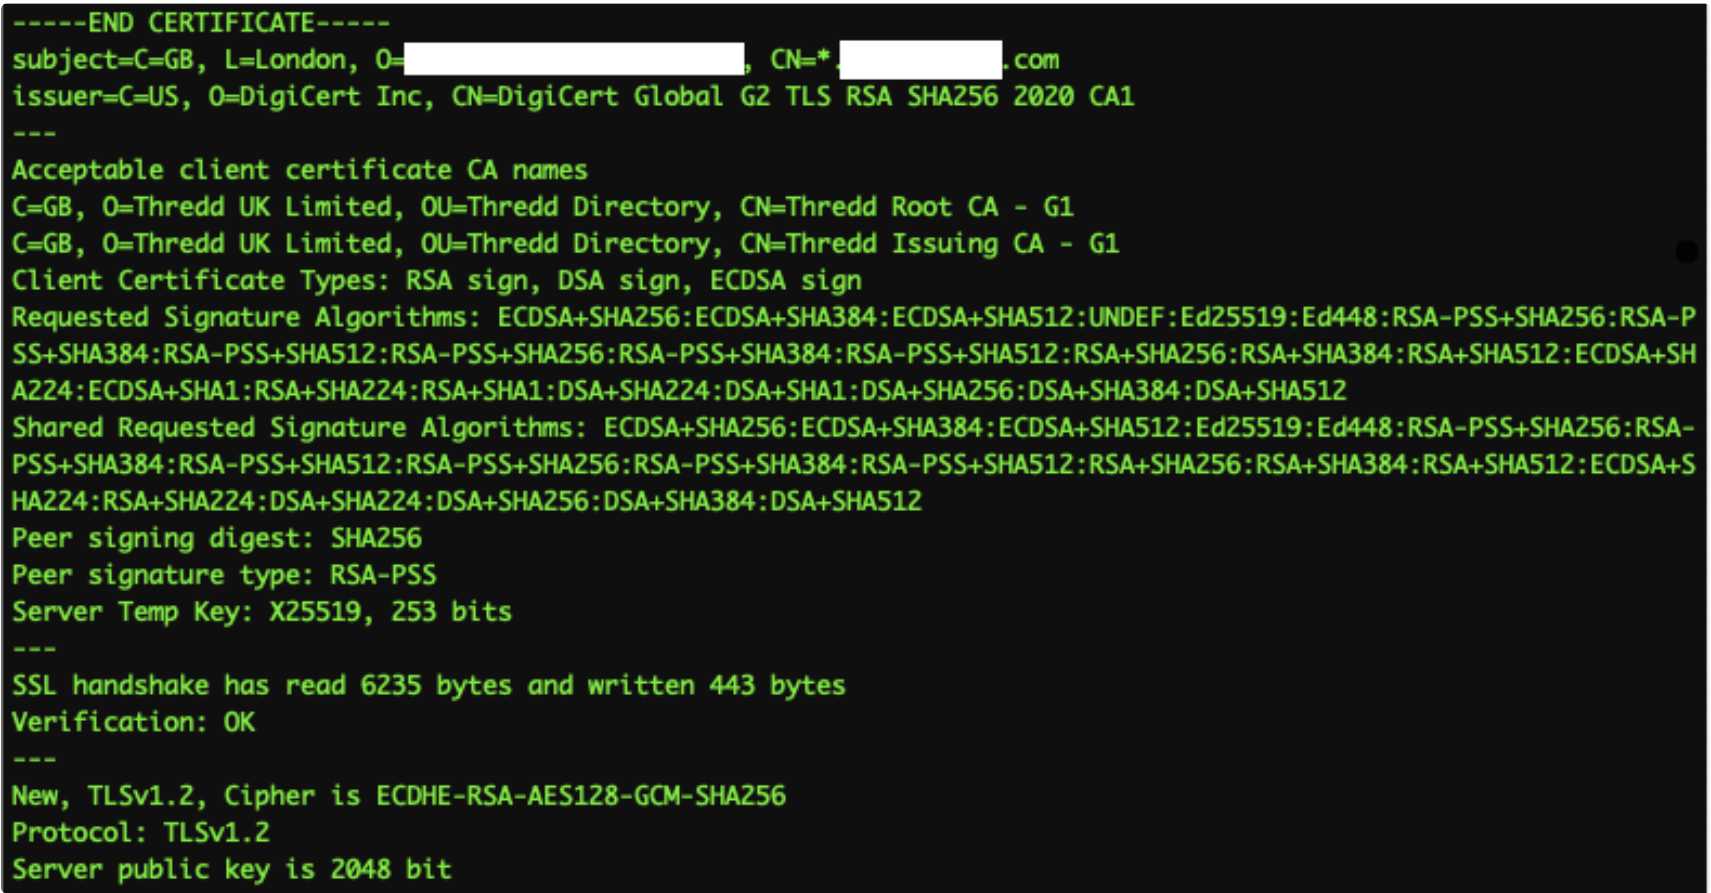Click the Verification: OK line
Image resolution: width=1711 pixels, height=893 pixels.
coord(133,722)
